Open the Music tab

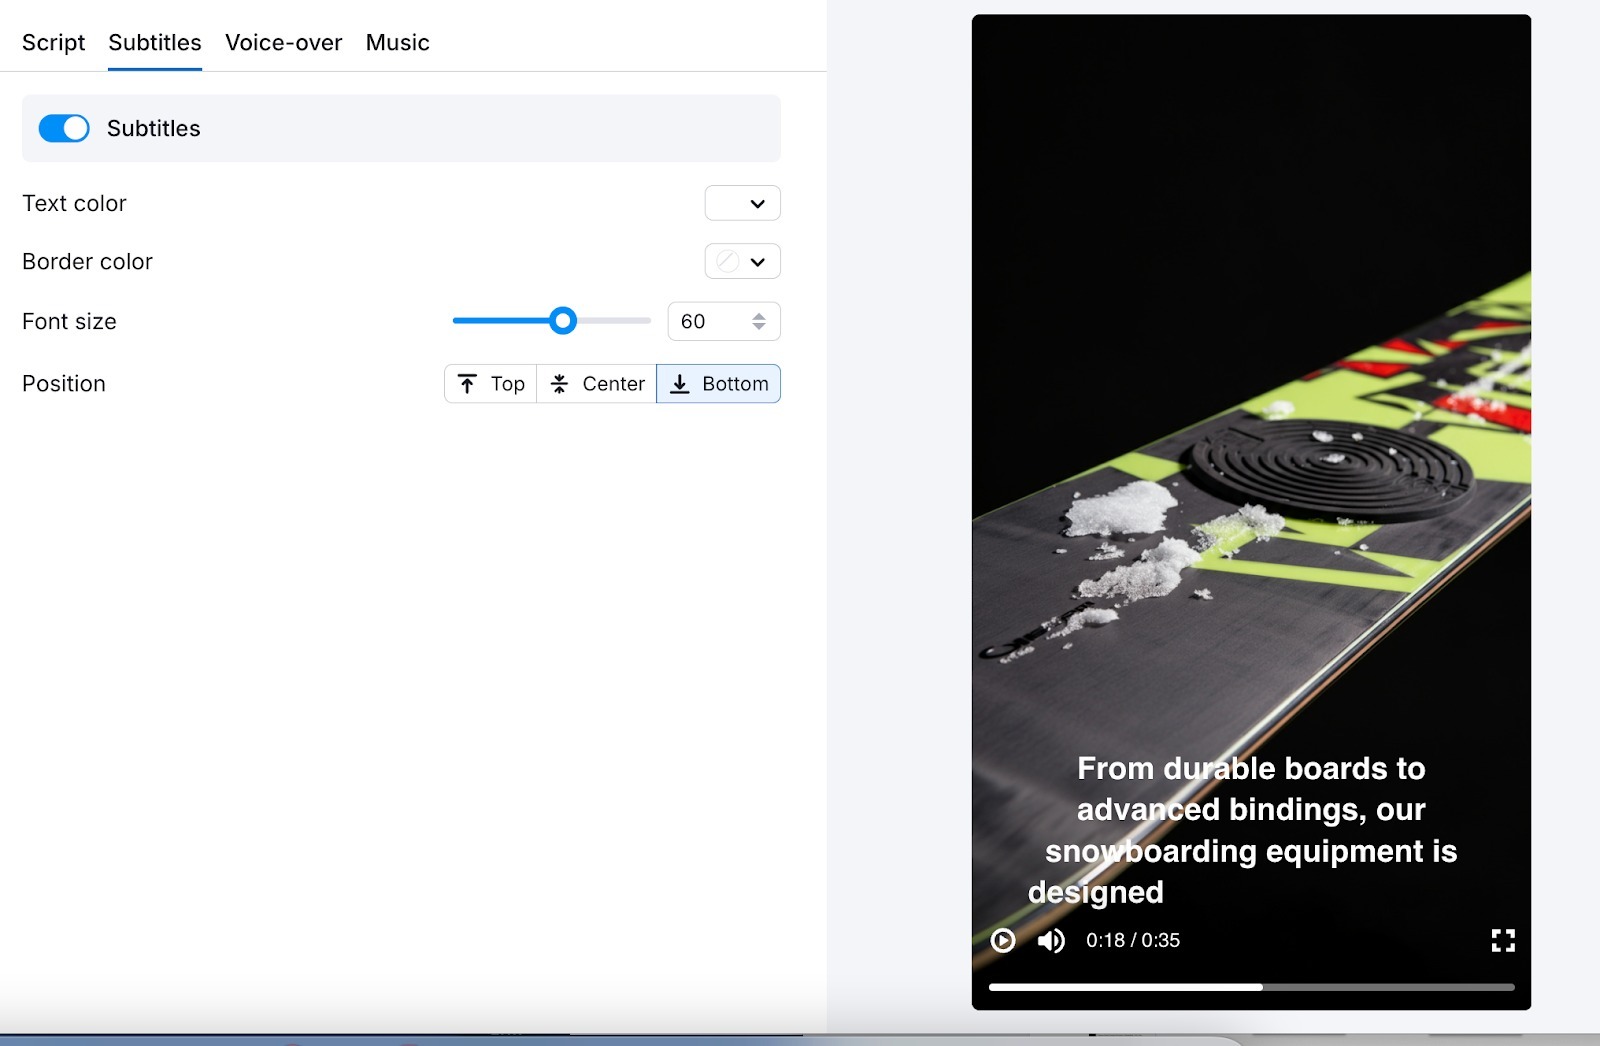click(x=397, y=42)
